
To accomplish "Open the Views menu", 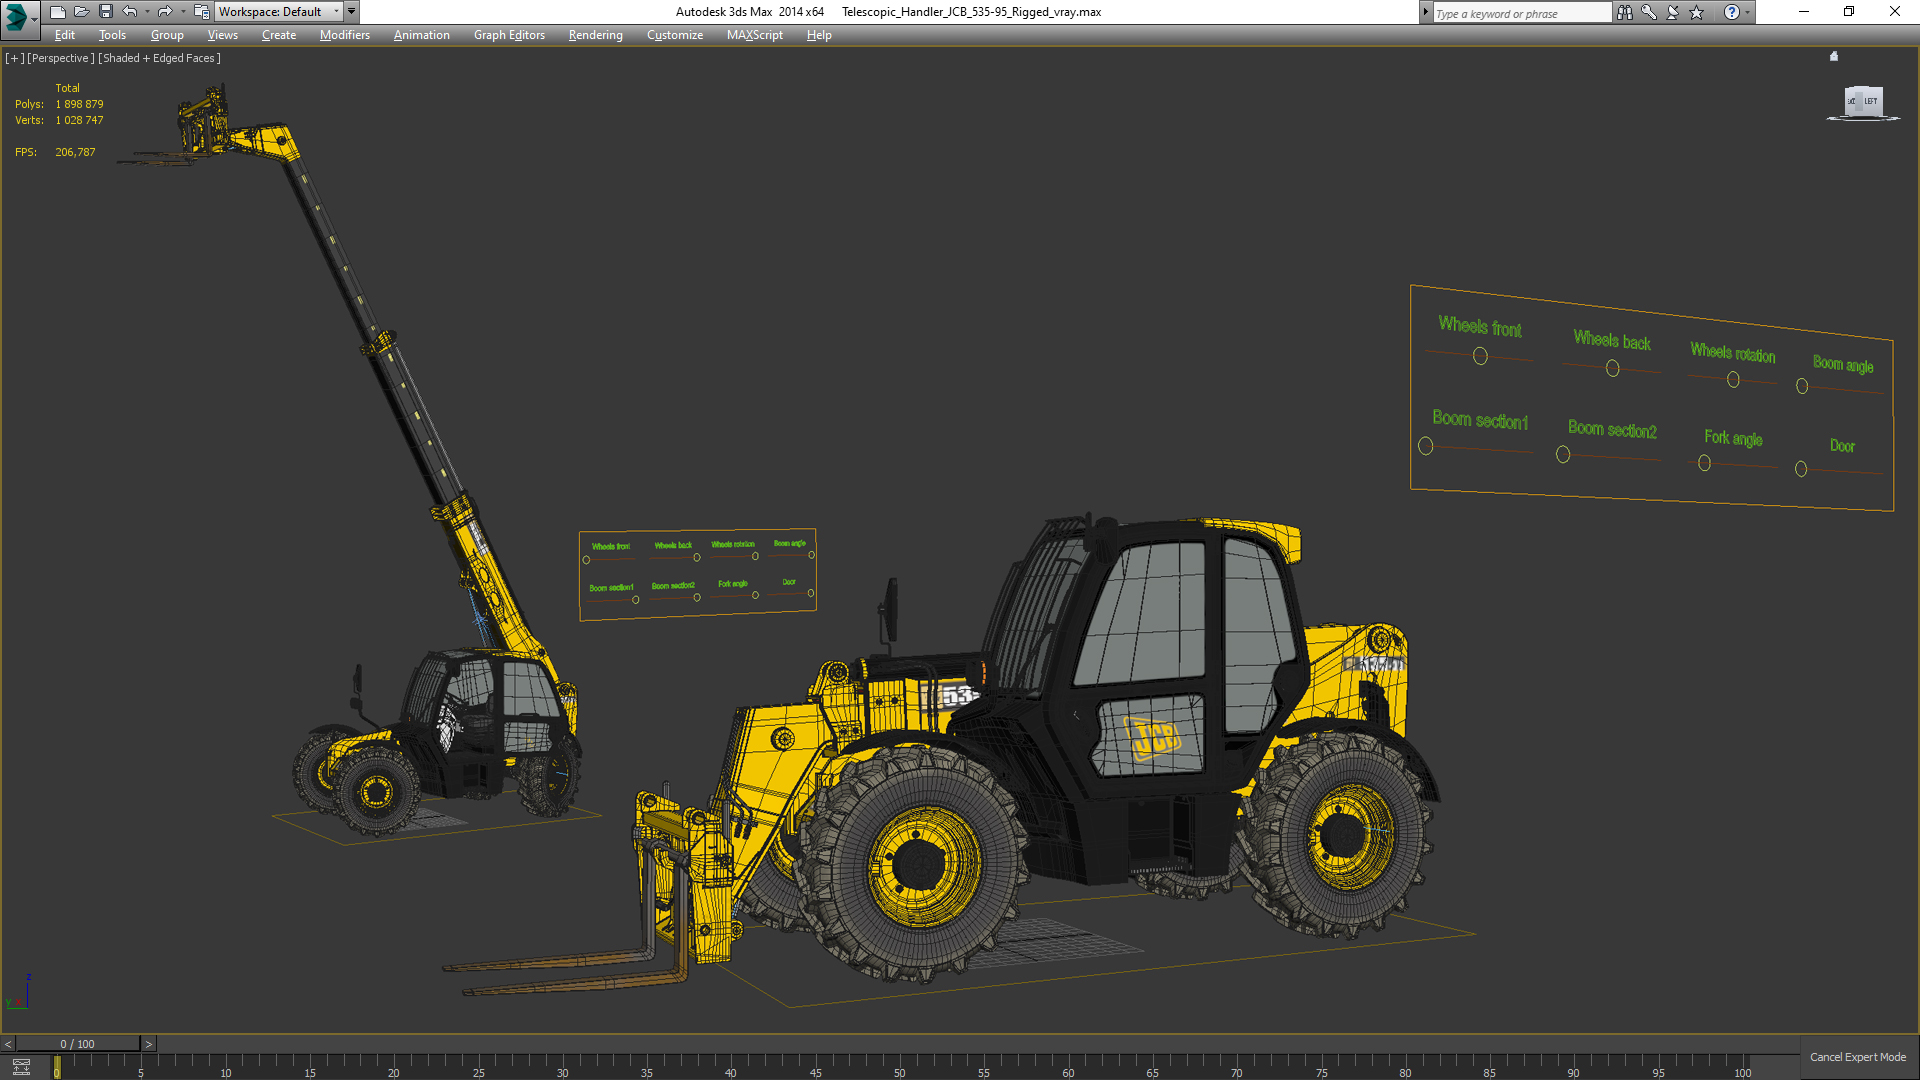I will click(x=222, y=35).
